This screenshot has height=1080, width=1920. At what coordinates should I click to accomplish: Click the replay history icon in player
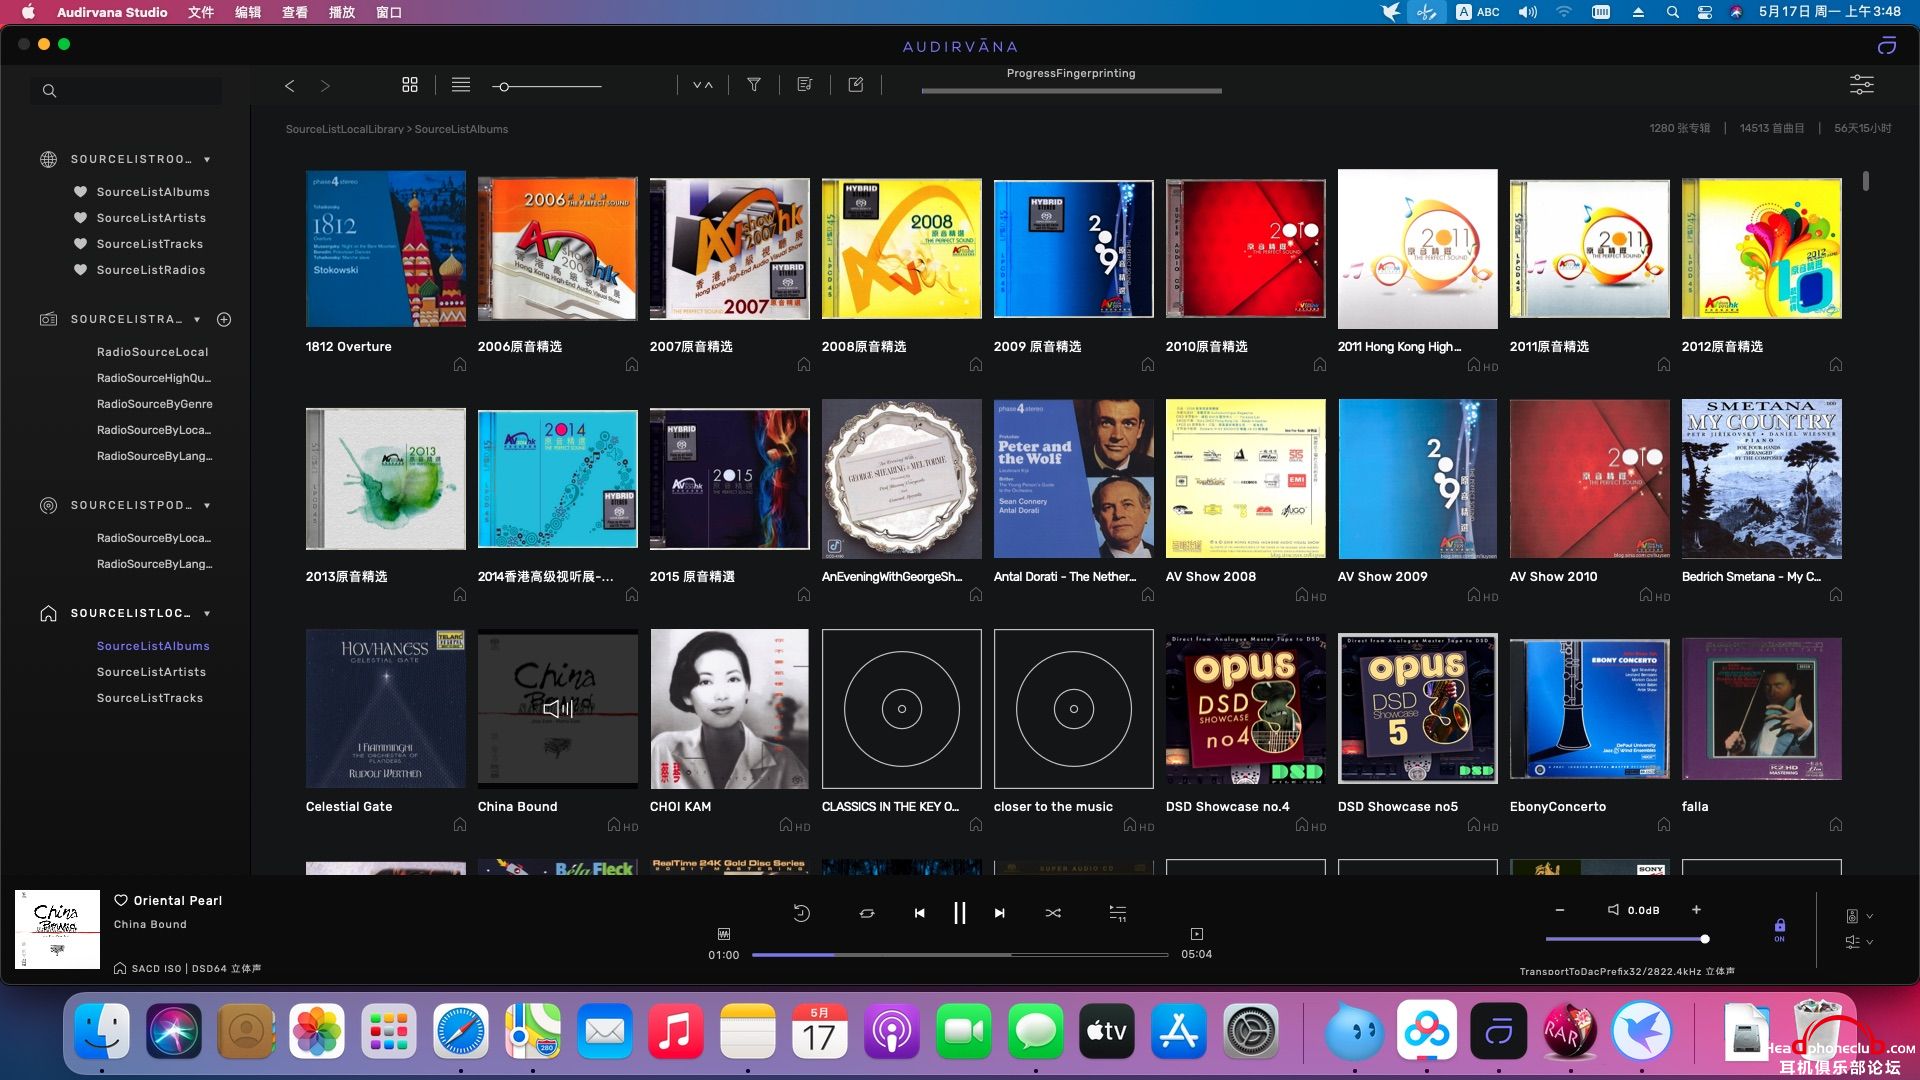pyautogui.click(x=801, y=913)
